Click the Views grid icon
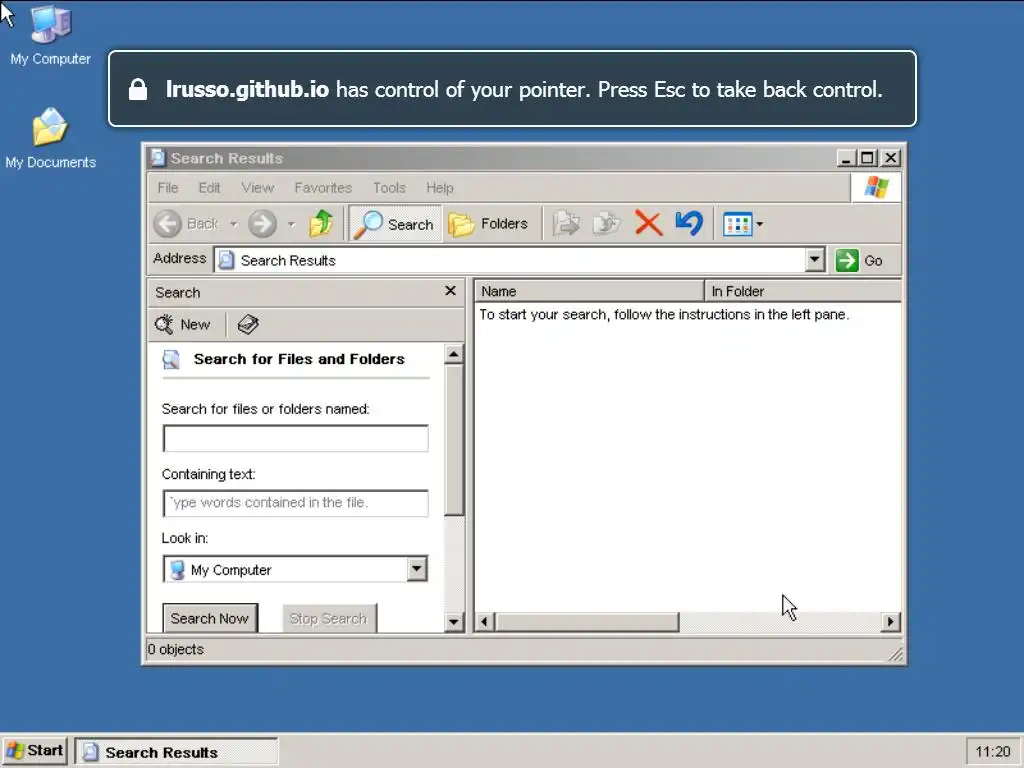Image resolution: width=1024 pixels, height=768 pixels. pyautogui.click(x=737, y=225)
